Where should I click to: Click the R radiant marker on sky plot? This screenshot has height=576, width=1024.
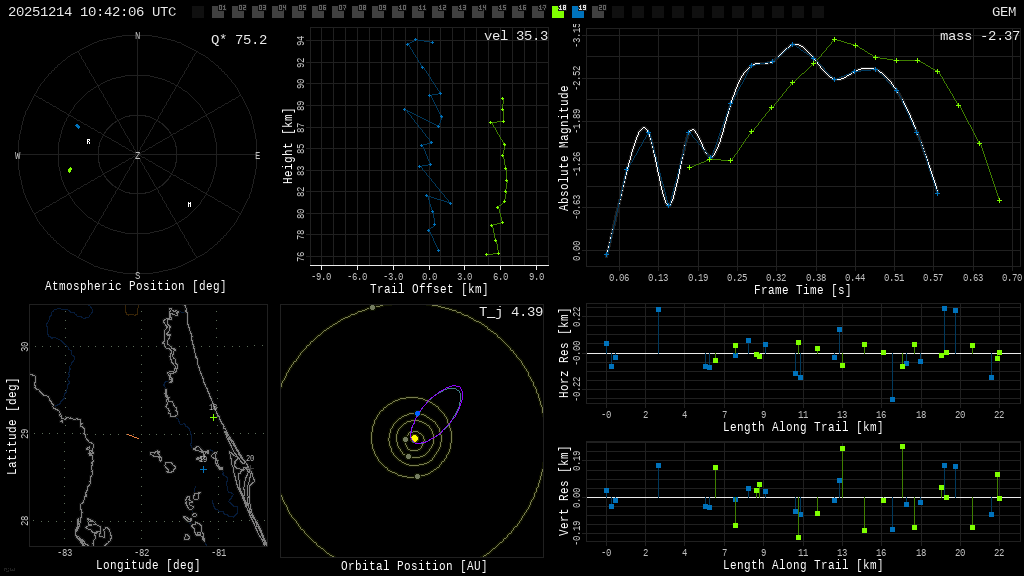88,141
